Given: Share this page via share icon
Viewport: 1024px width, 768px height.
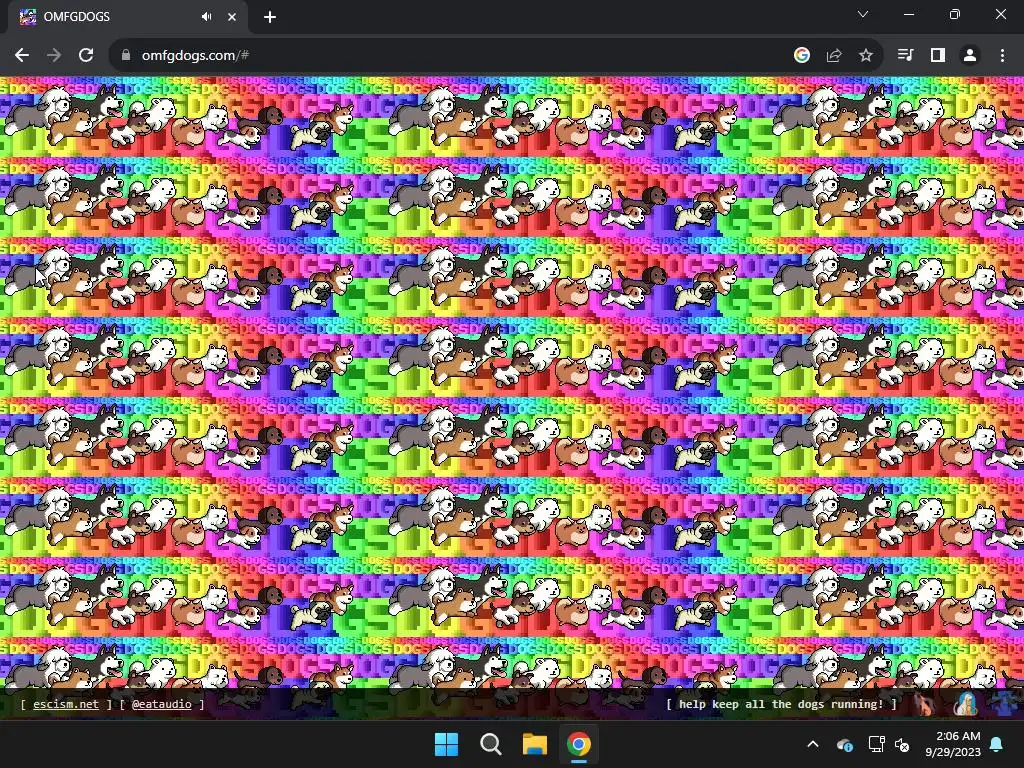Looking at the screenshot, I should tap(834, 56).
